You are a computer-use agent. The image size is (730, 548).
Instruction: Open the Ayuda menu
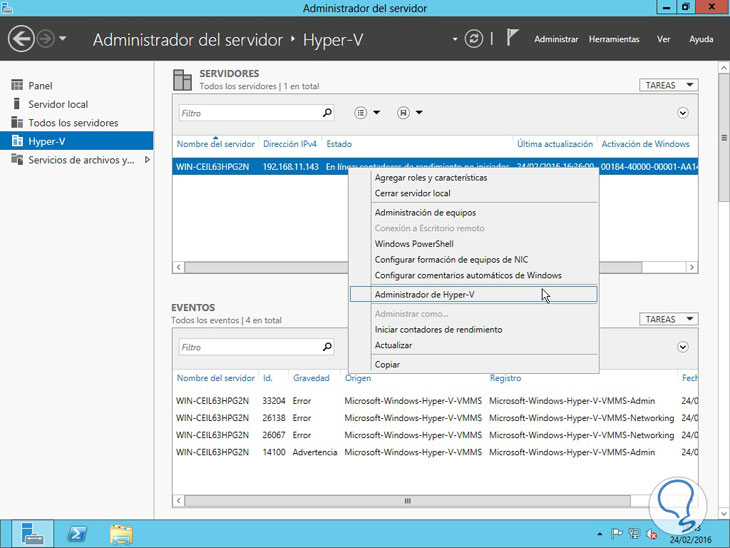701,39
